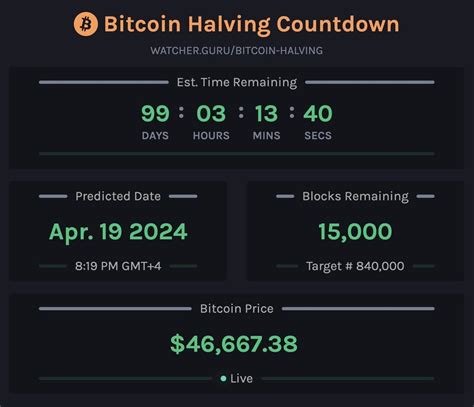Click the Bitcoin Price heading
Image resolution: width=474 pixels, height=407 pixels.
237,309
